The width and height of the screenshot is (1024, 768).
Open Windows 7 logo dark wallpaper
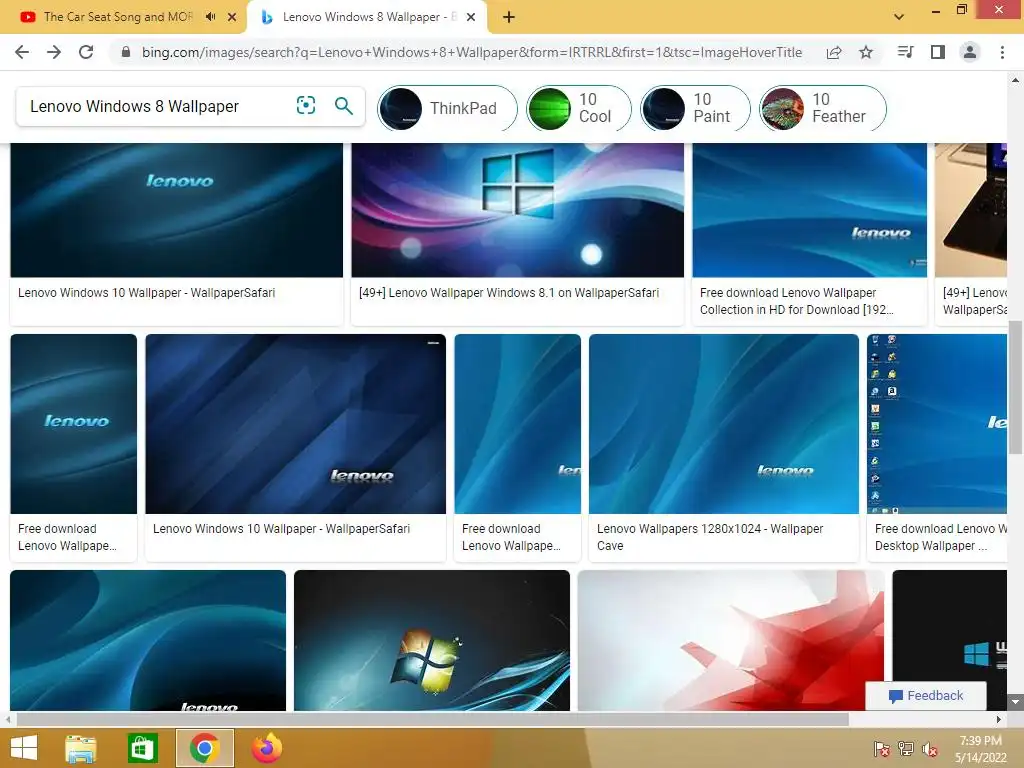pyautogui.click(x=432, y=640)
